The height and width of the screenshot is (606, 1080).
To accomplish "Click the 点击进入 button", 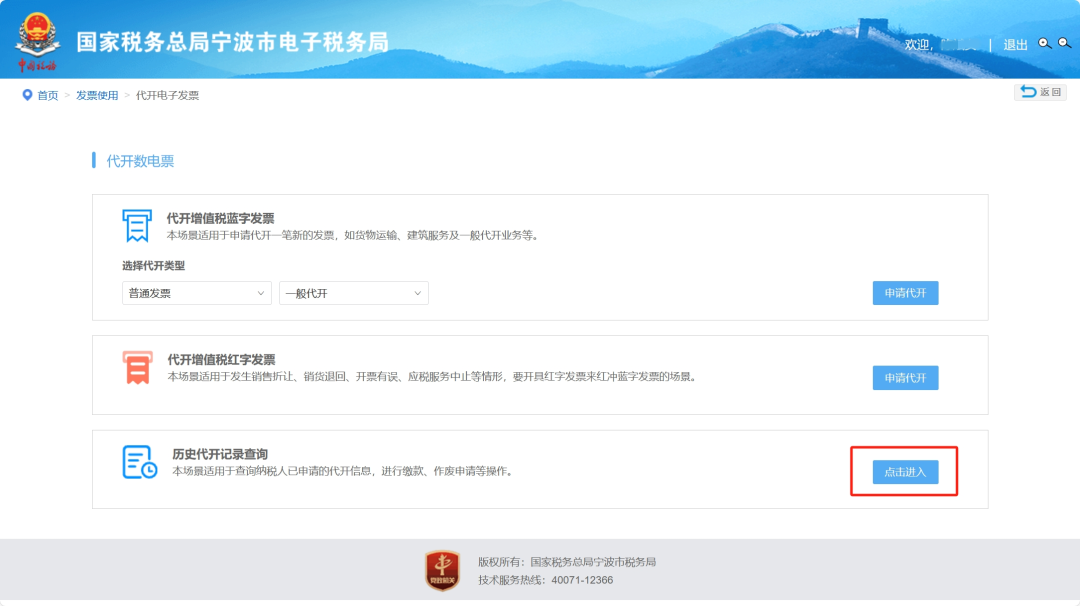I will tap(905, 472).
